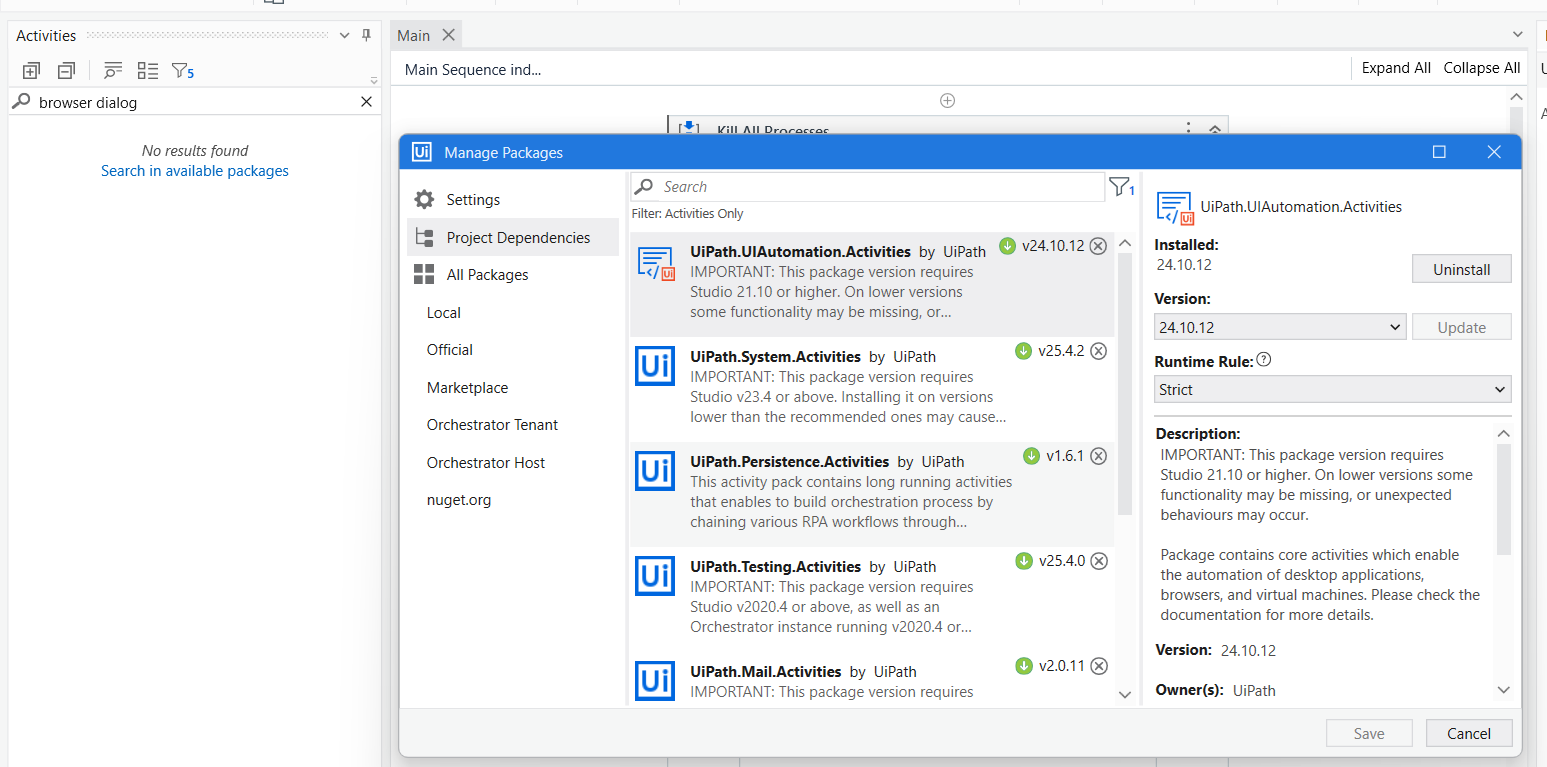Select the Orchestrator Tenant package source
Image resolution: width=1547 pixels, height=767 pixels.
pyautogui.click(x=492, y=424)
